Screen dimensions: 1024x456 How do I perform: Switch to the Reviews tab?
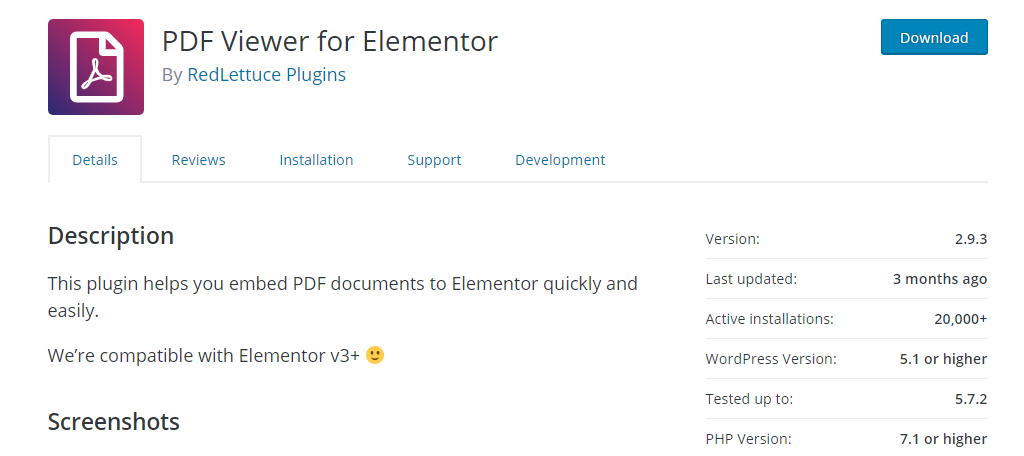pos(199,159)
